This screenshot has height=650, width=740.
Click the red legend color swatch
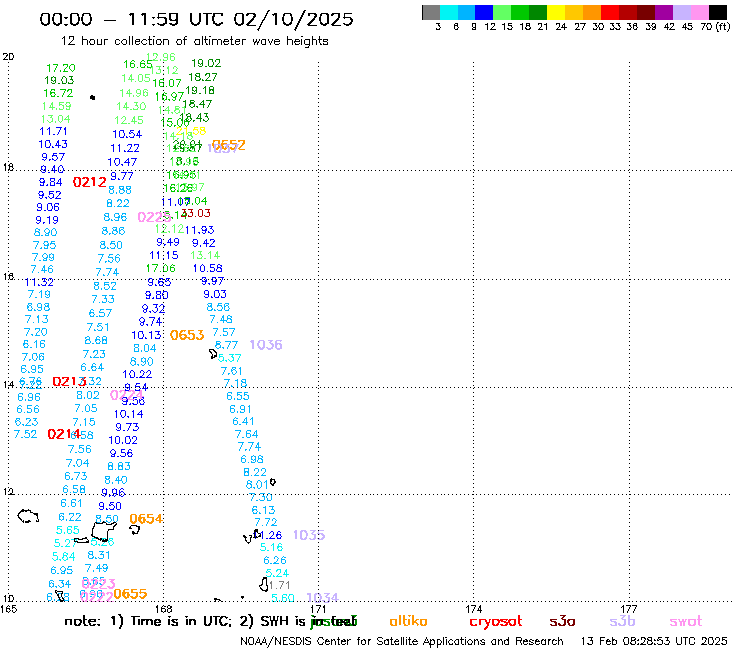point(609,12)
